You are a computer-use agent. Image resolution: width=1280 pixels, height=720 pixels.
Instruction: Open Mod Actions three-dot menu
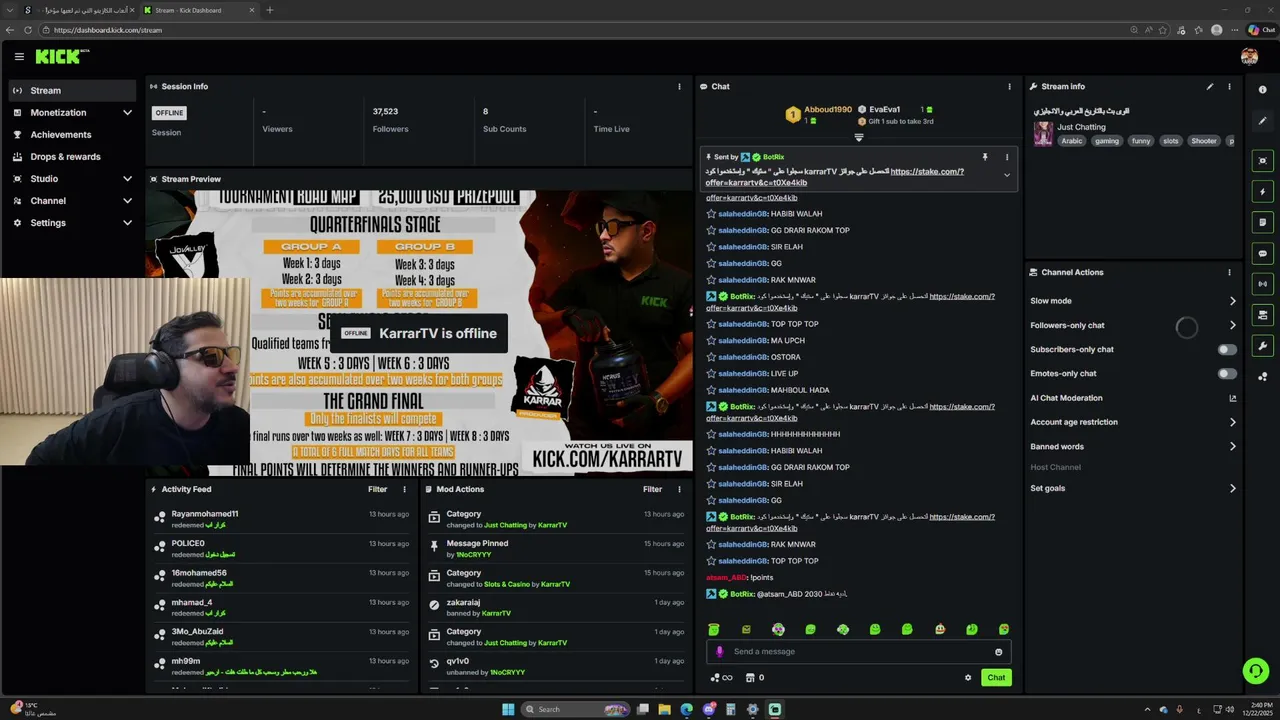tap(680, 489)
